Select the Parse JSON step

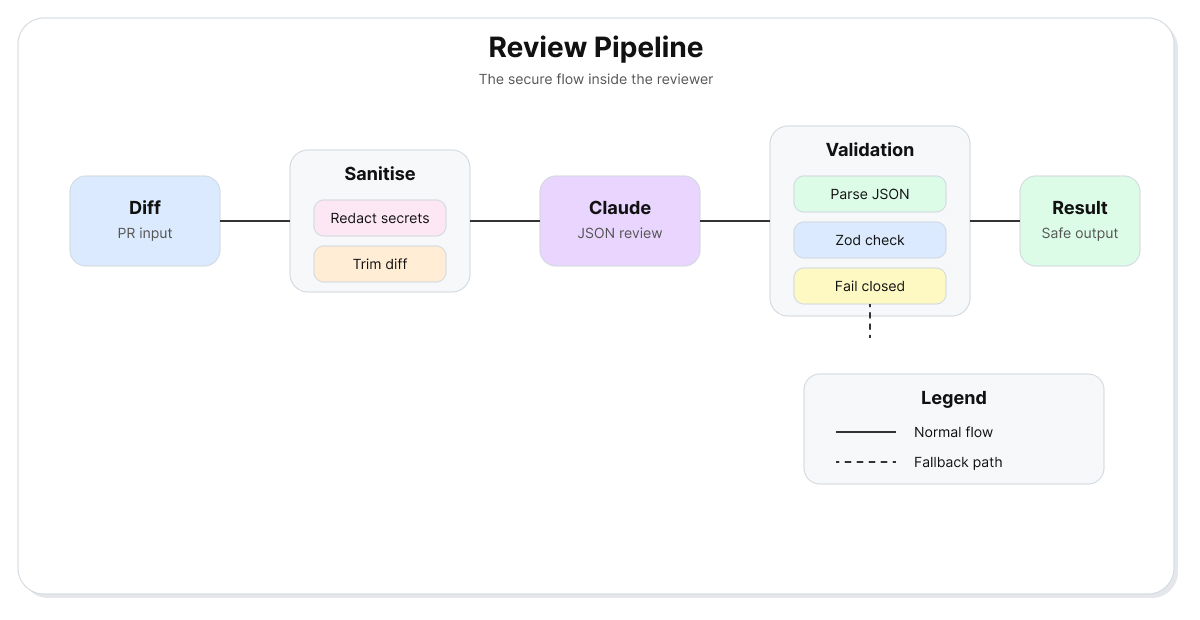870,194
